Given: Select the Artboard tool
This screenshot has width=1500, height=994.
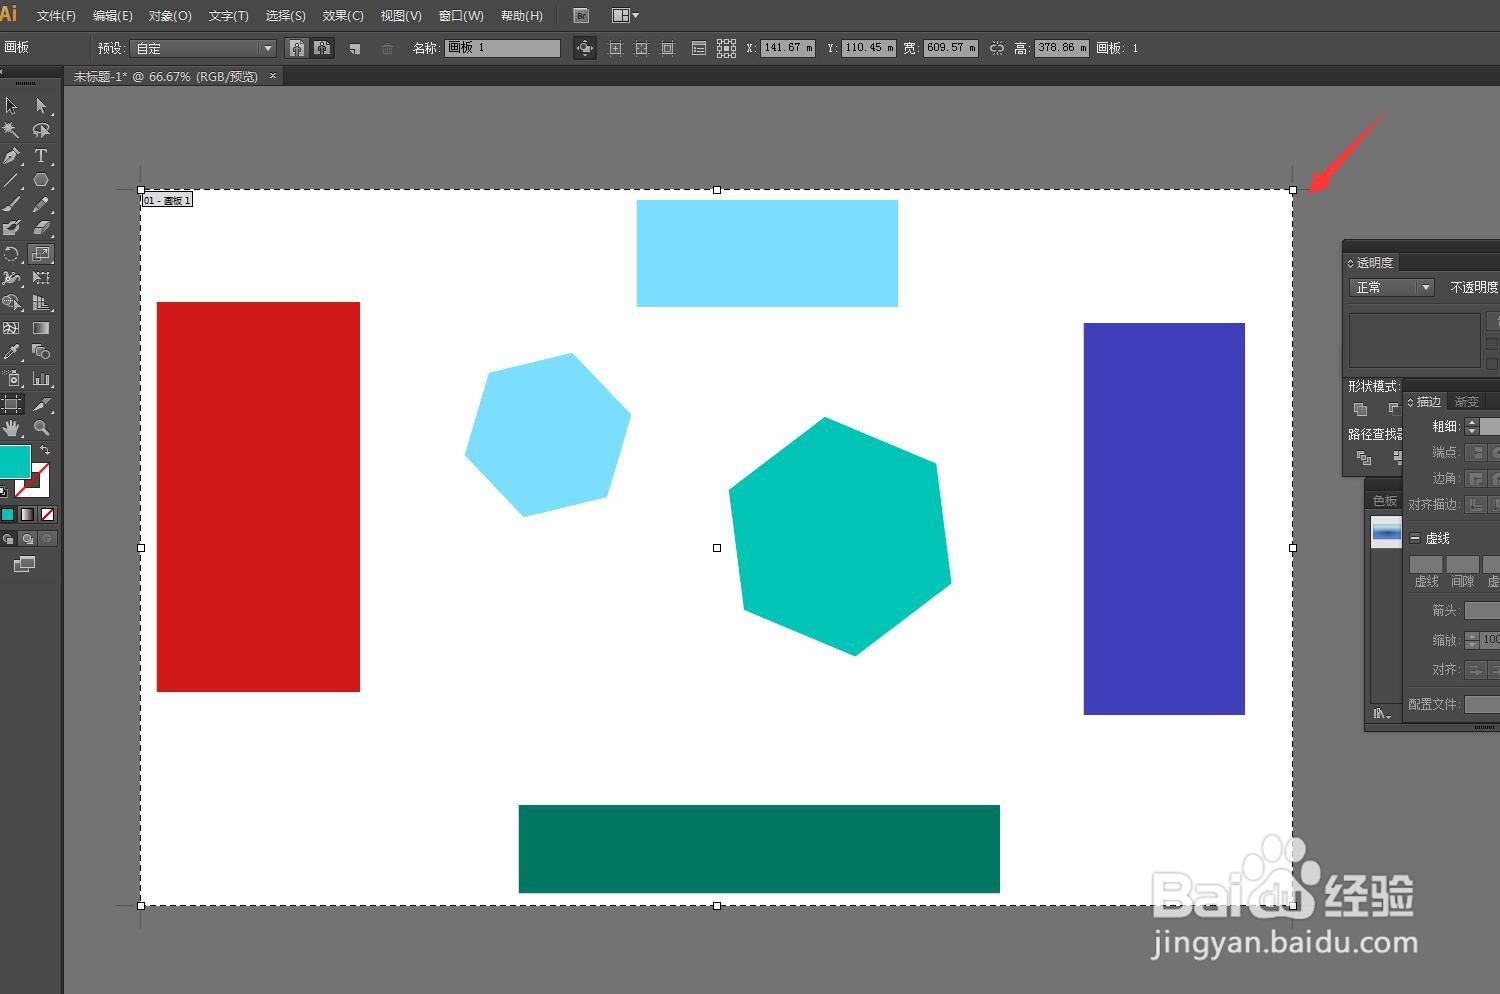Looking at the screenshot, I should tap(12, 404).
